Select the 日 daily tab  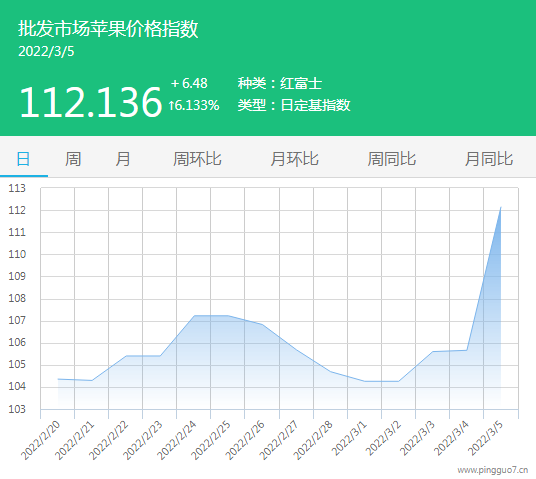point(23,159)
